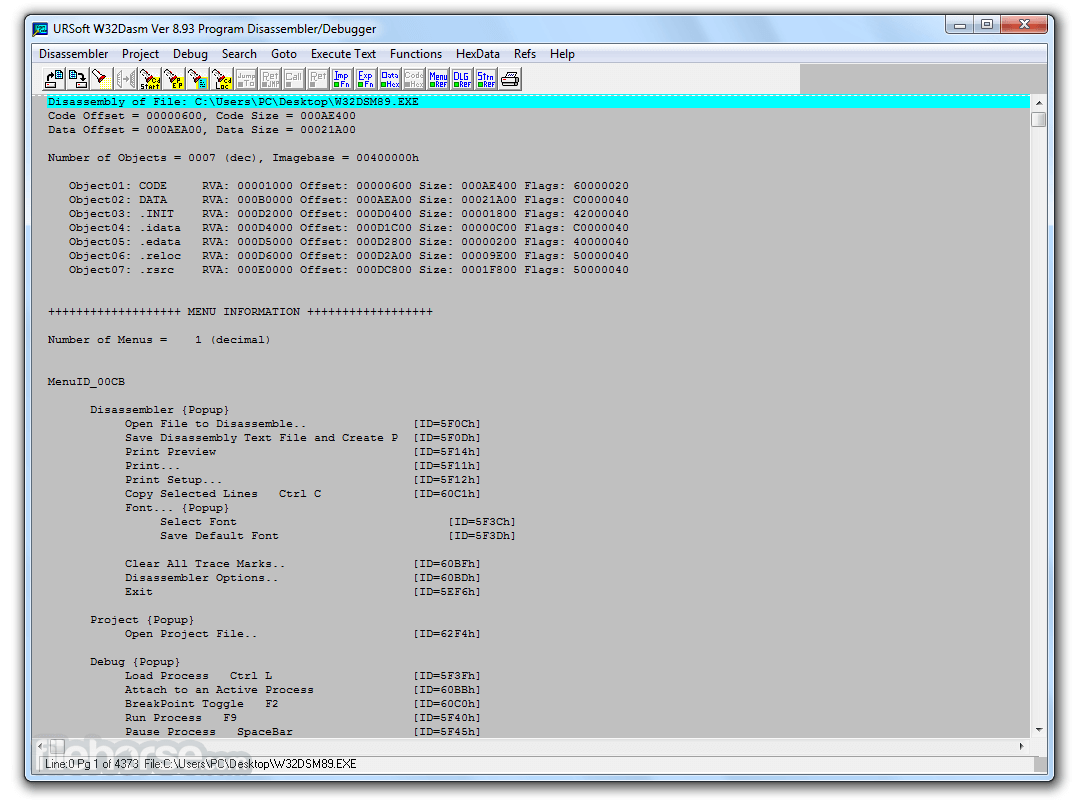
Task: Click the Goto Page flashlight icon
Action: click(x=198, y=79)
